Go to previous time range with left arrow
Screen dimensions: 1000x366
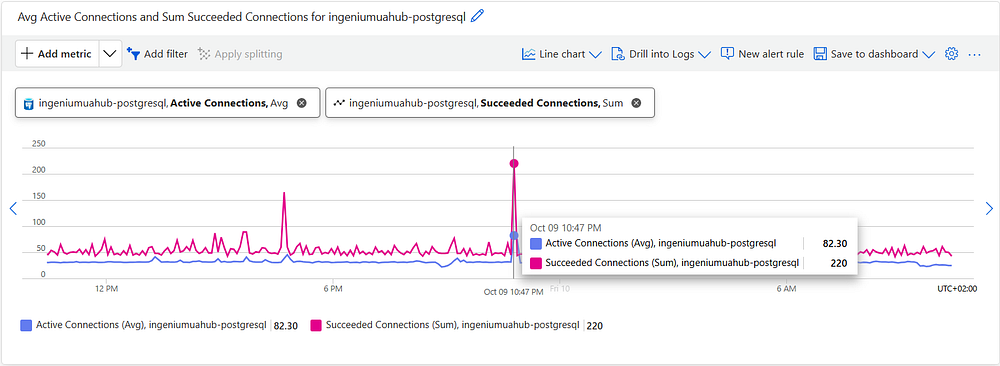[x=13, y=209]
